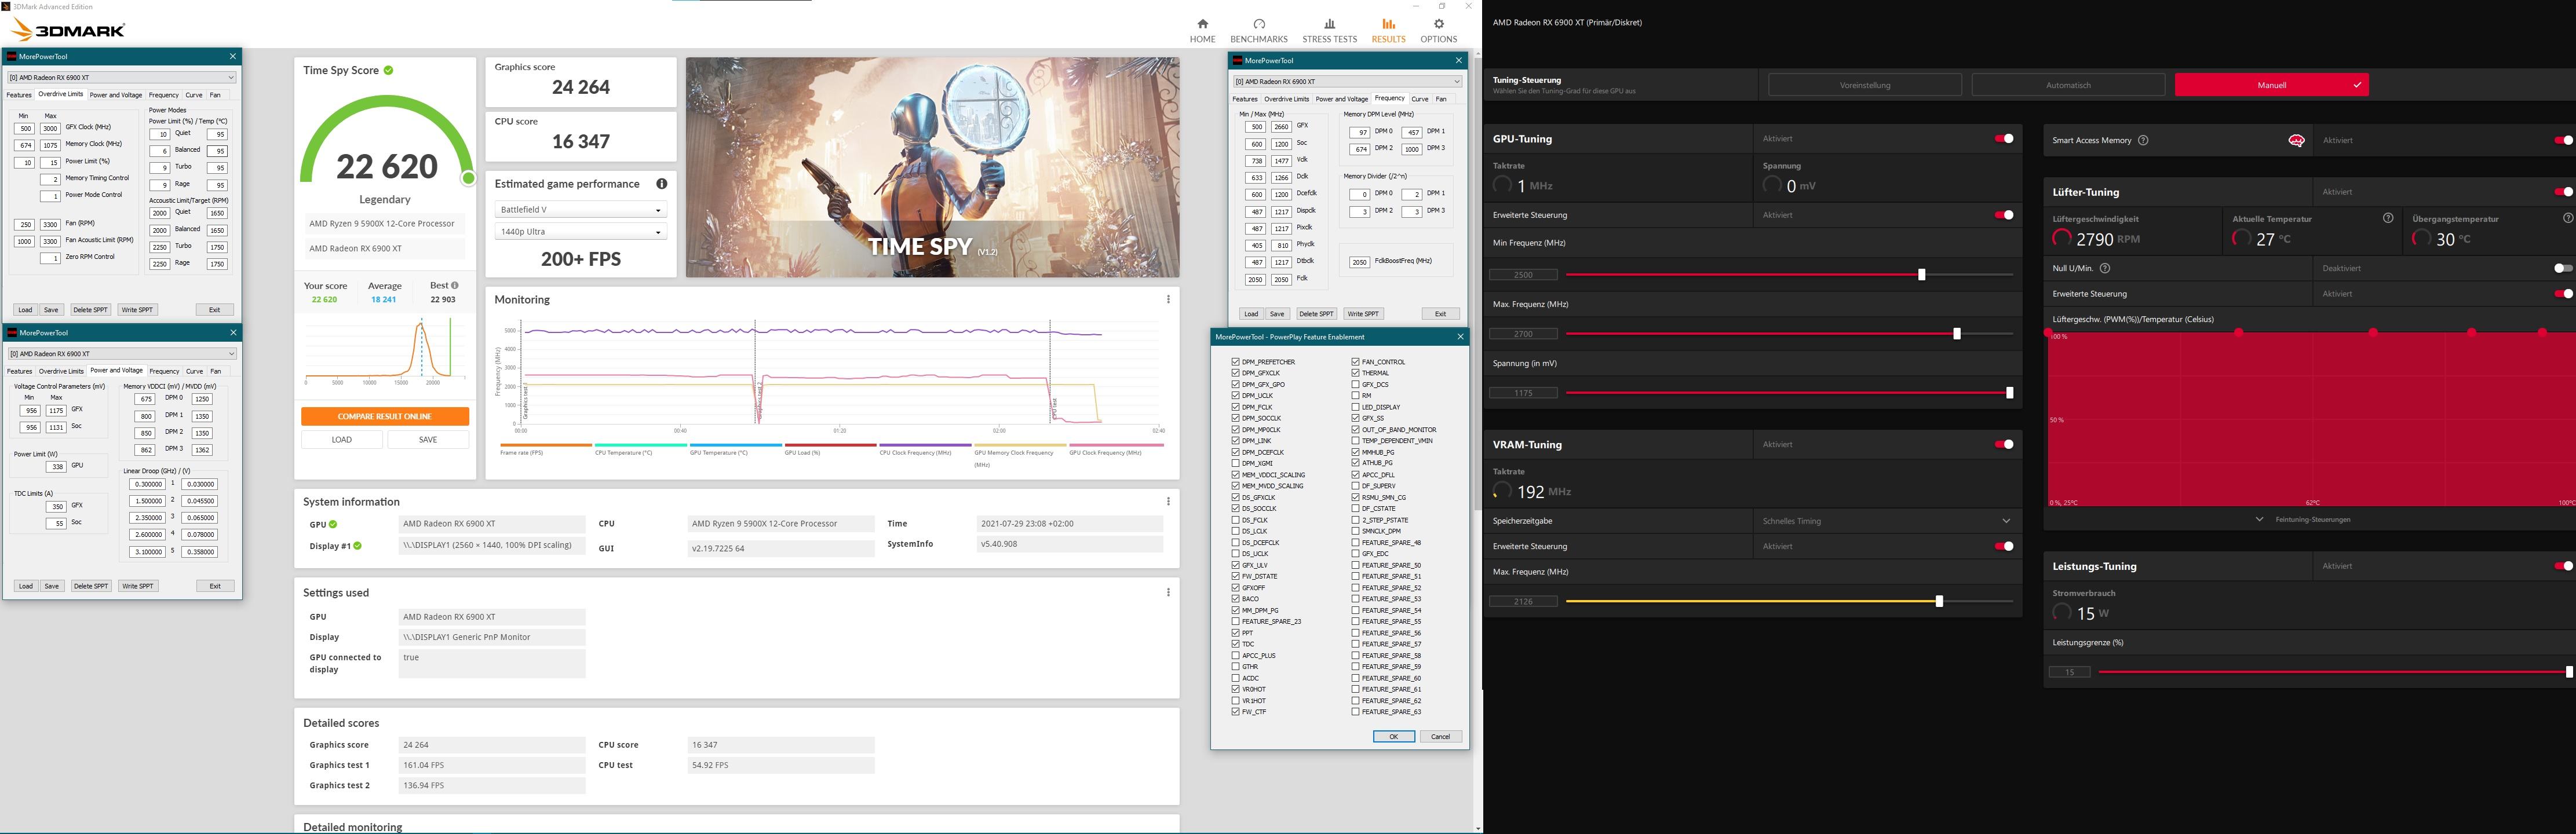The image size is (2576, 834).
Task: Click Write SPPT in Frequency MorePowerTool window
Action: point(1363,314)
